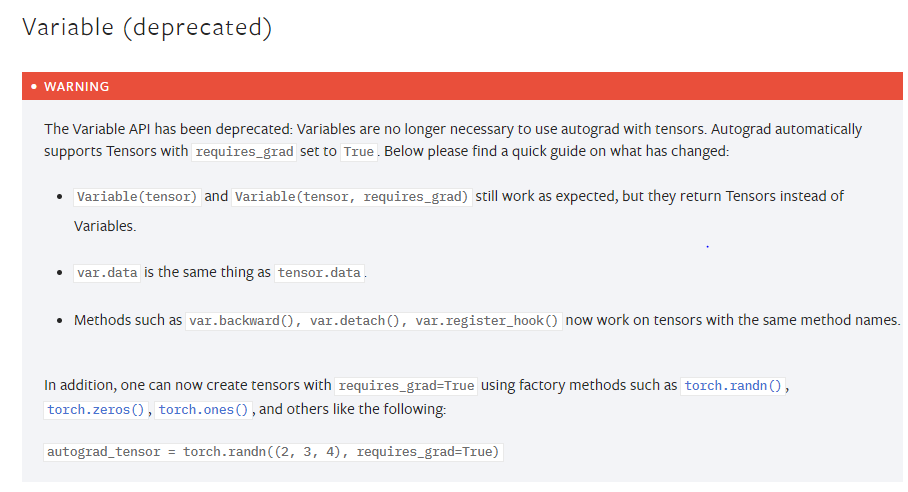Image resolution: width=908 pixels, height=492 pixels.
Task: Click the 'True' inline code snippet
Action: [358, 152]
